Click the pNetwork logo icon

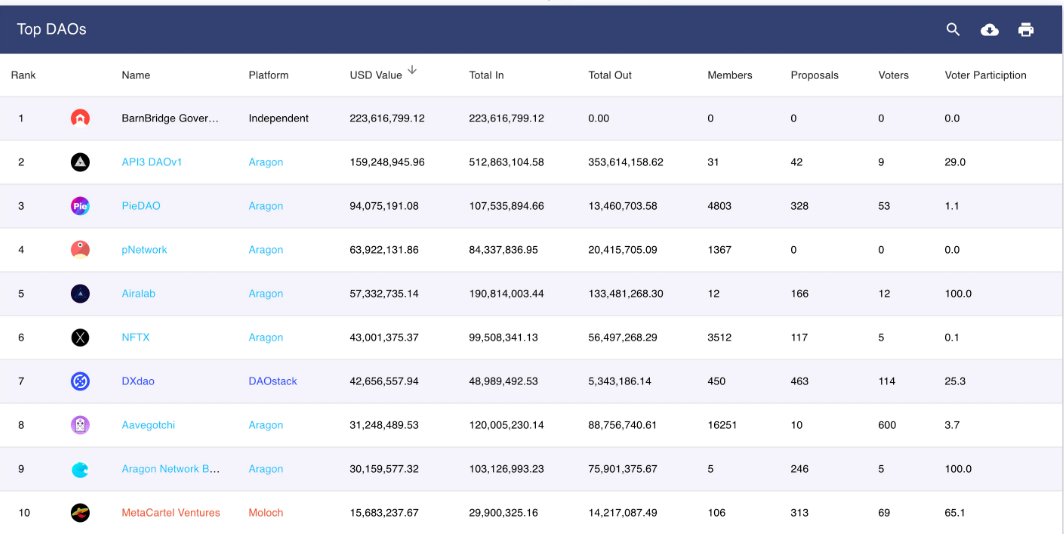tap(80, 250)
